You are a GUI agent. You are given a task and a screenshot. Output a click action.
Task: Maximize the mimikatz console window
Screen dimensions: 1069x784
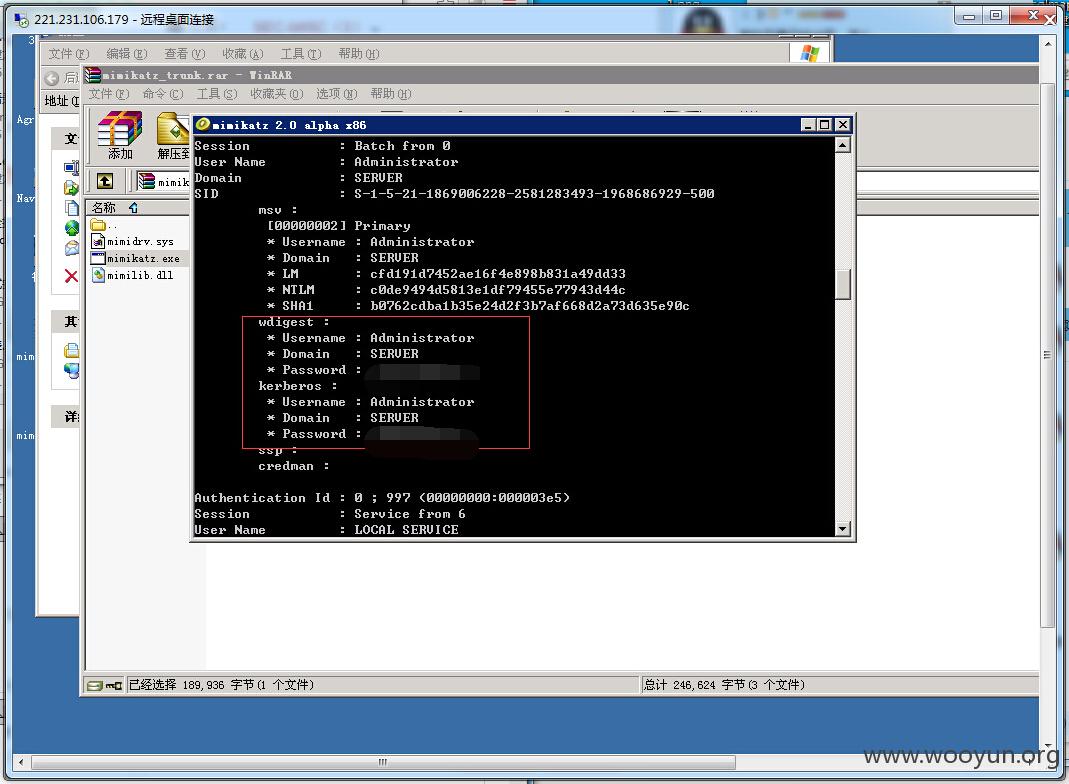825,125
